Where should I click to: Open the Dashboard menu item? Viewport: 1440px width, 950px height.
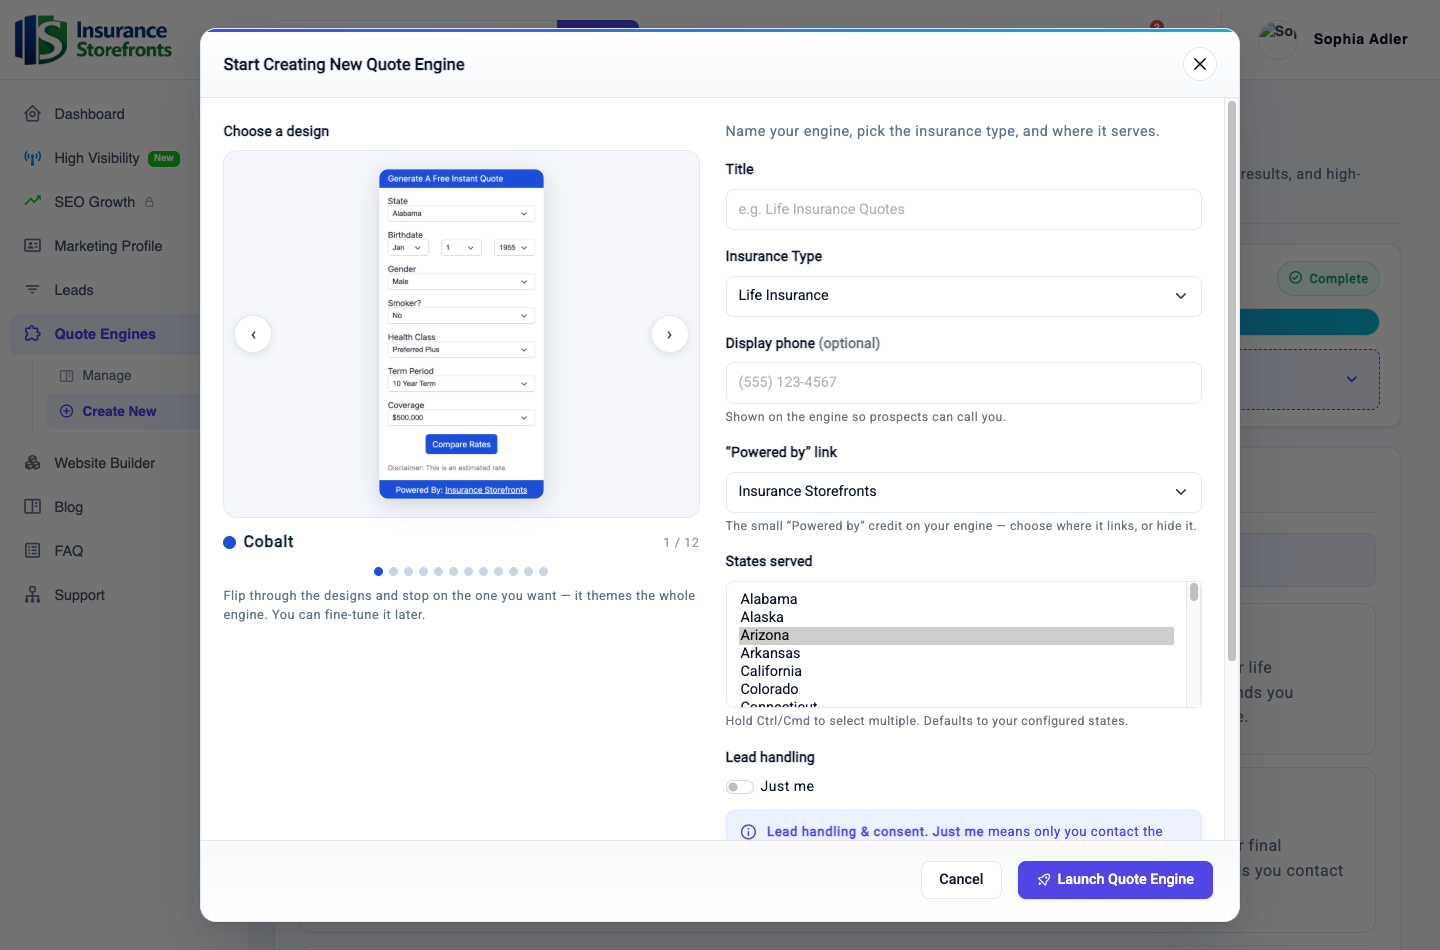coord(89,114)
